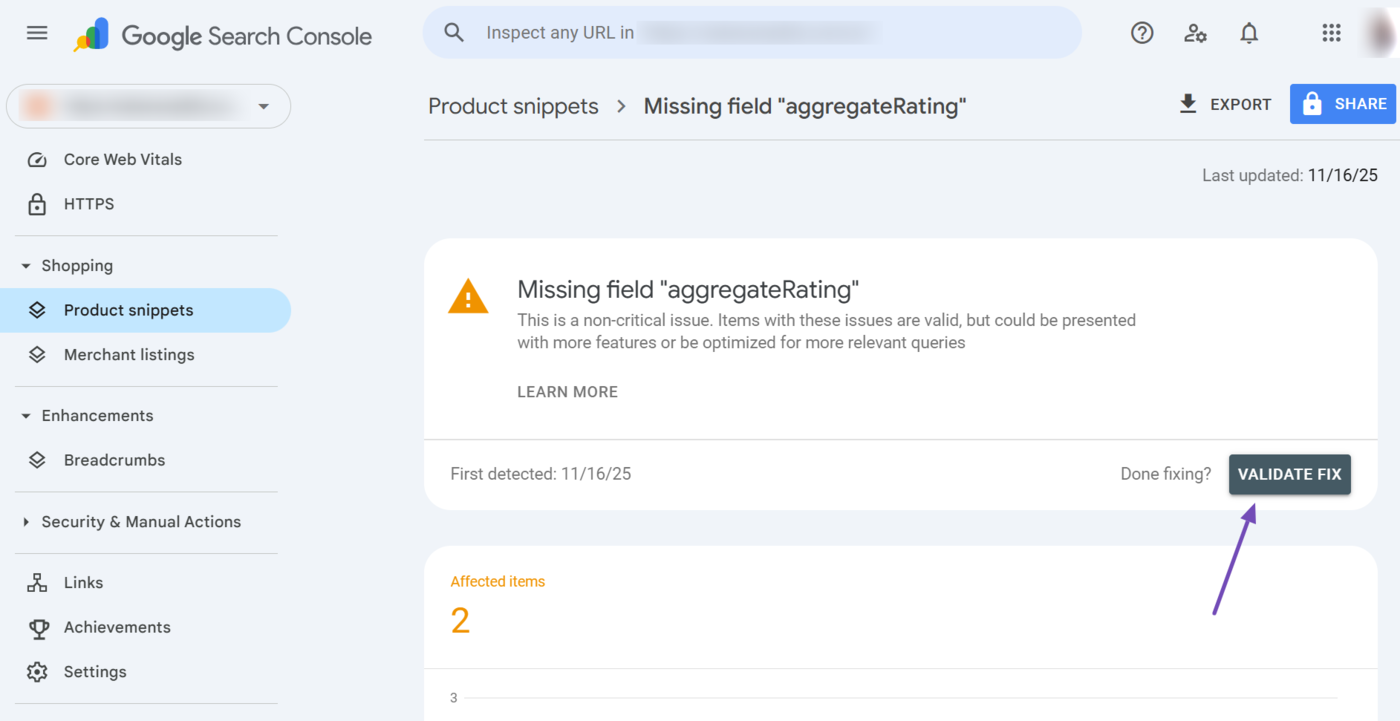Open the property selector dropdown
The image size is (1400, 721).
pos(262,106)
